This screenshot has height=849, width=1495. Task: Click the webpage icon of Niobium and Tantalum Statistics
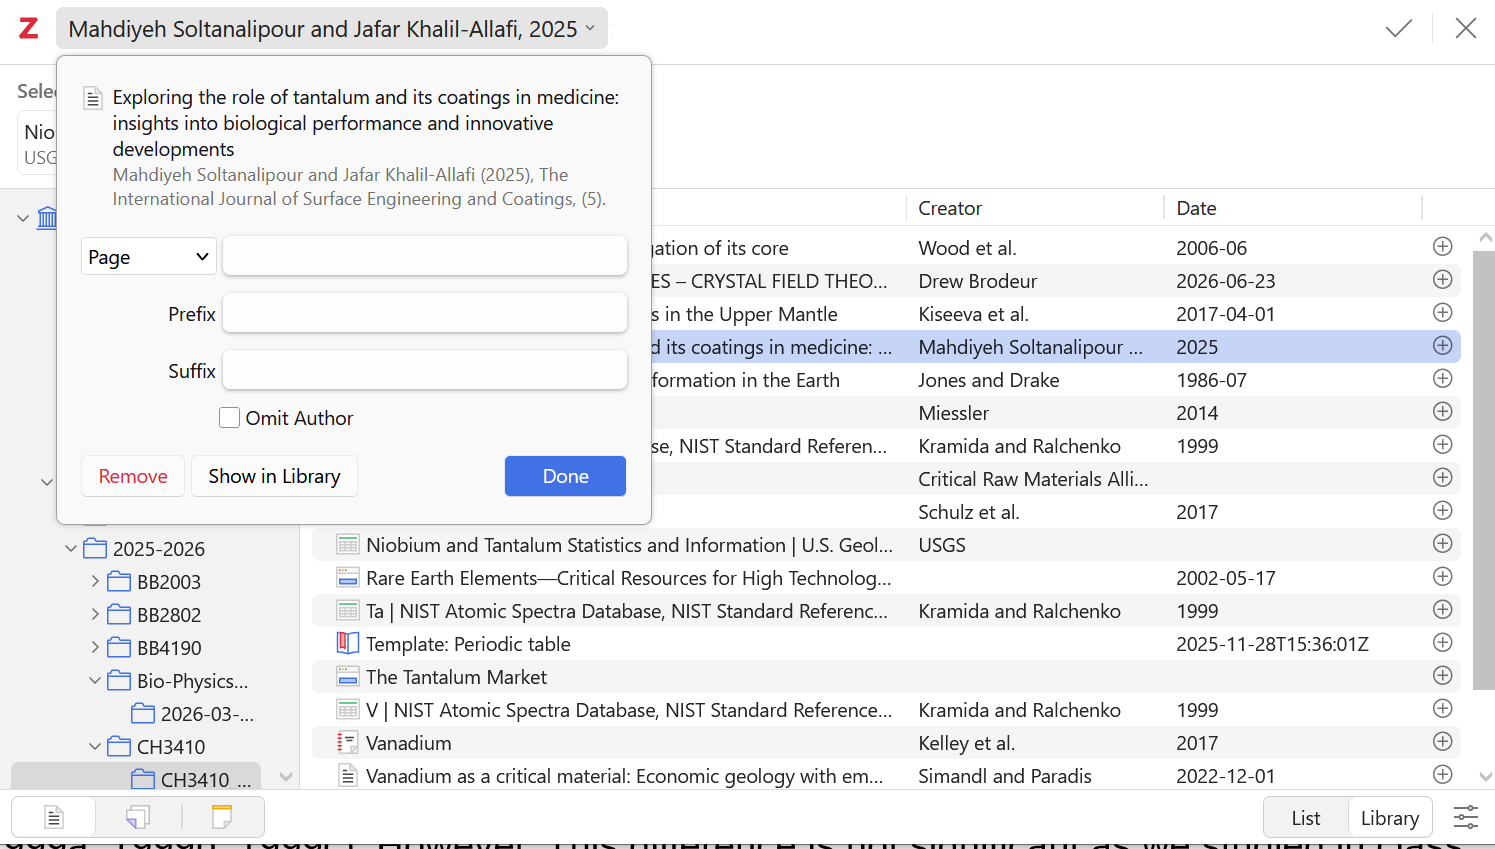pos(348,544)
